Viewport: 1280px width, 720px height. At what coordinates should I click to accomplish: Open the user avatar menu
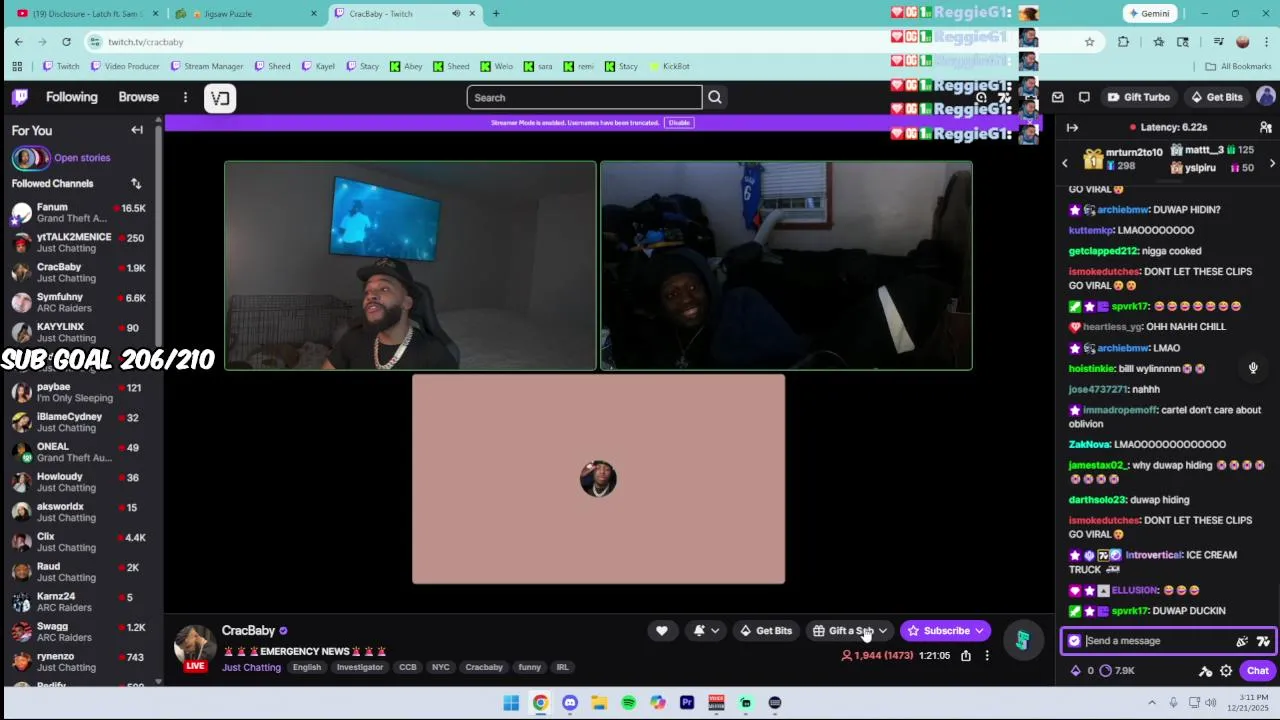[x=1266, y=96]
